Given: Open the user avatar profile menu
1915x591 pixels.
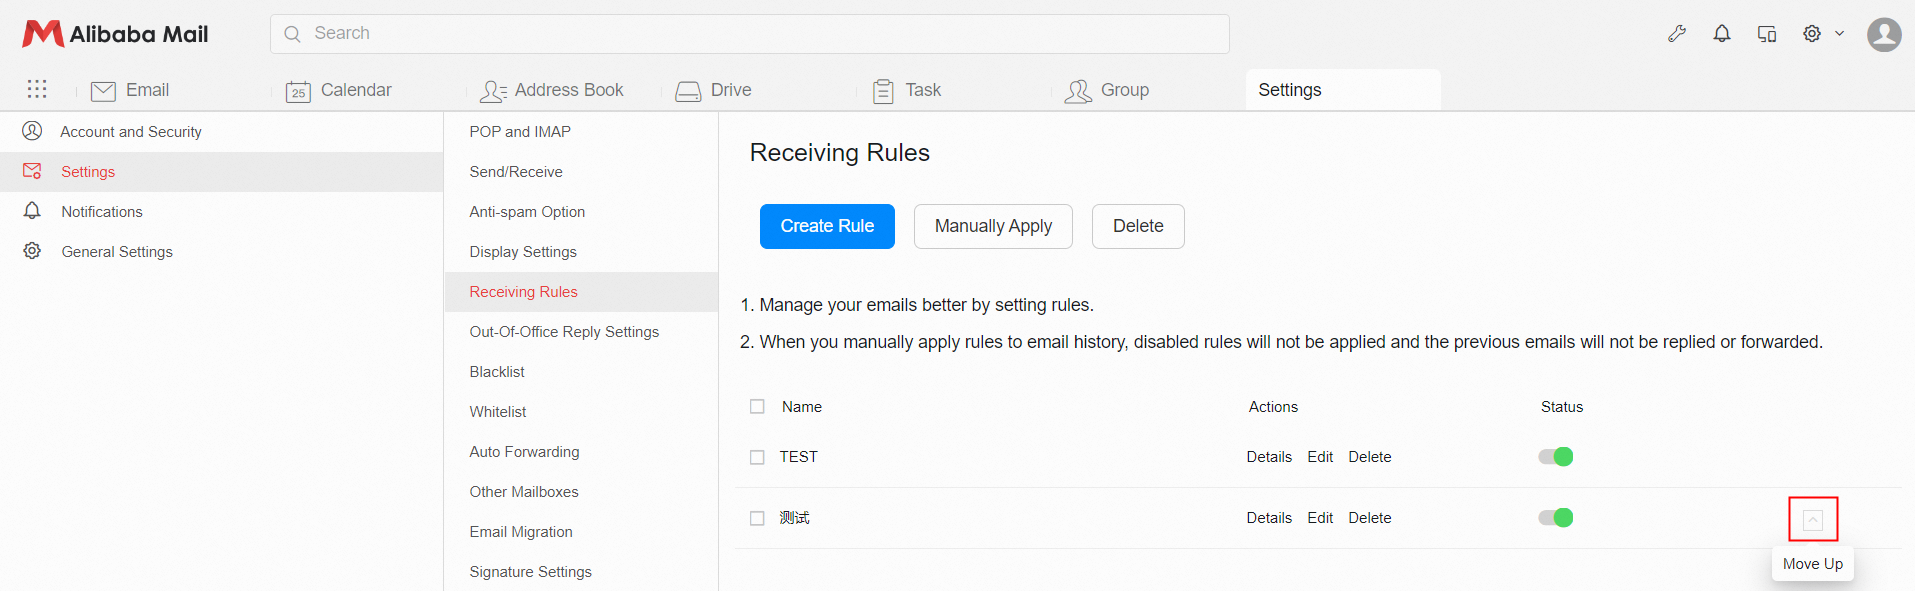Looking at the screenshot, I should (x=1884, y=34).
